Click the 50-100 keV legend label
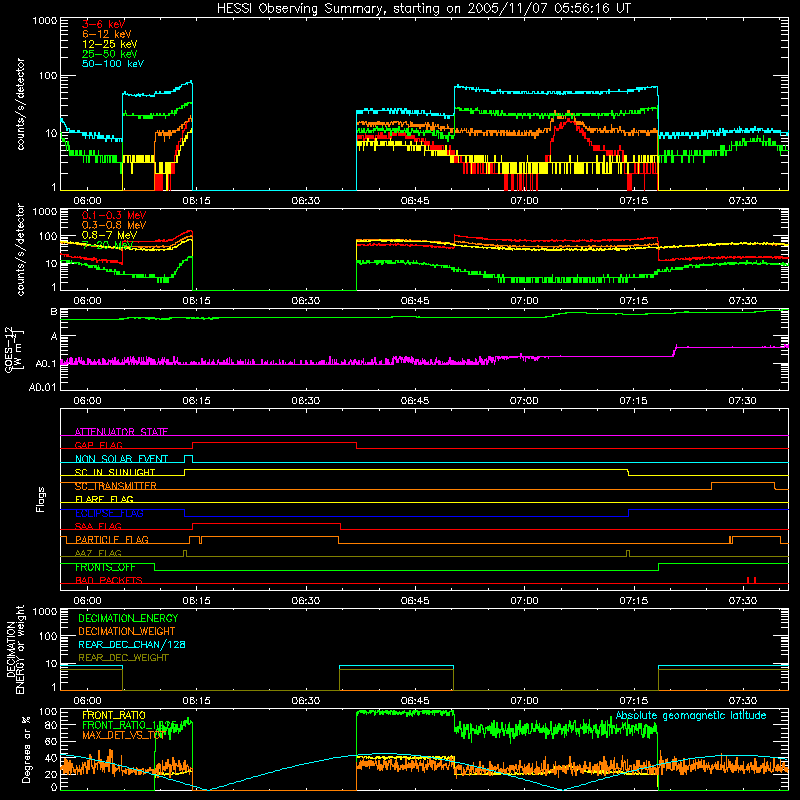The width and height of the screenshot is (800, 800). pyautogui.click(x=113, y=64)
